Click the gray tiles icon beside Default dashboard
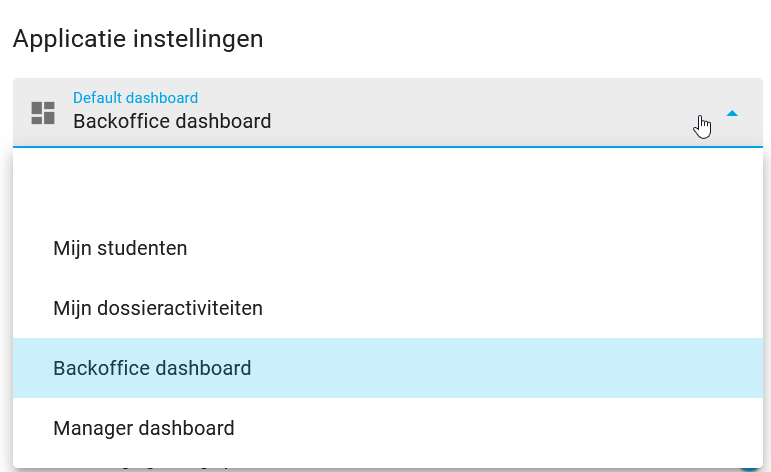This screenshot has width=771, height=472. coord(43,113)
